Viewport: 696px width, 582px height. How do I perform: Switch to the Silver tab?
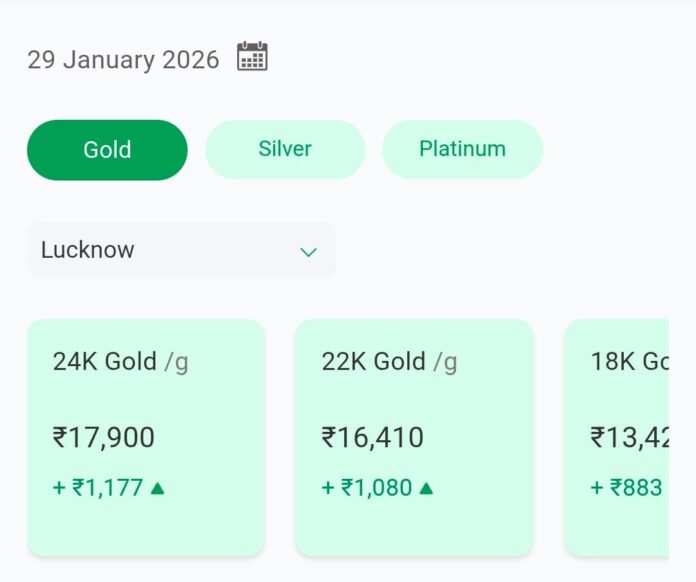[x=285, y=150]
